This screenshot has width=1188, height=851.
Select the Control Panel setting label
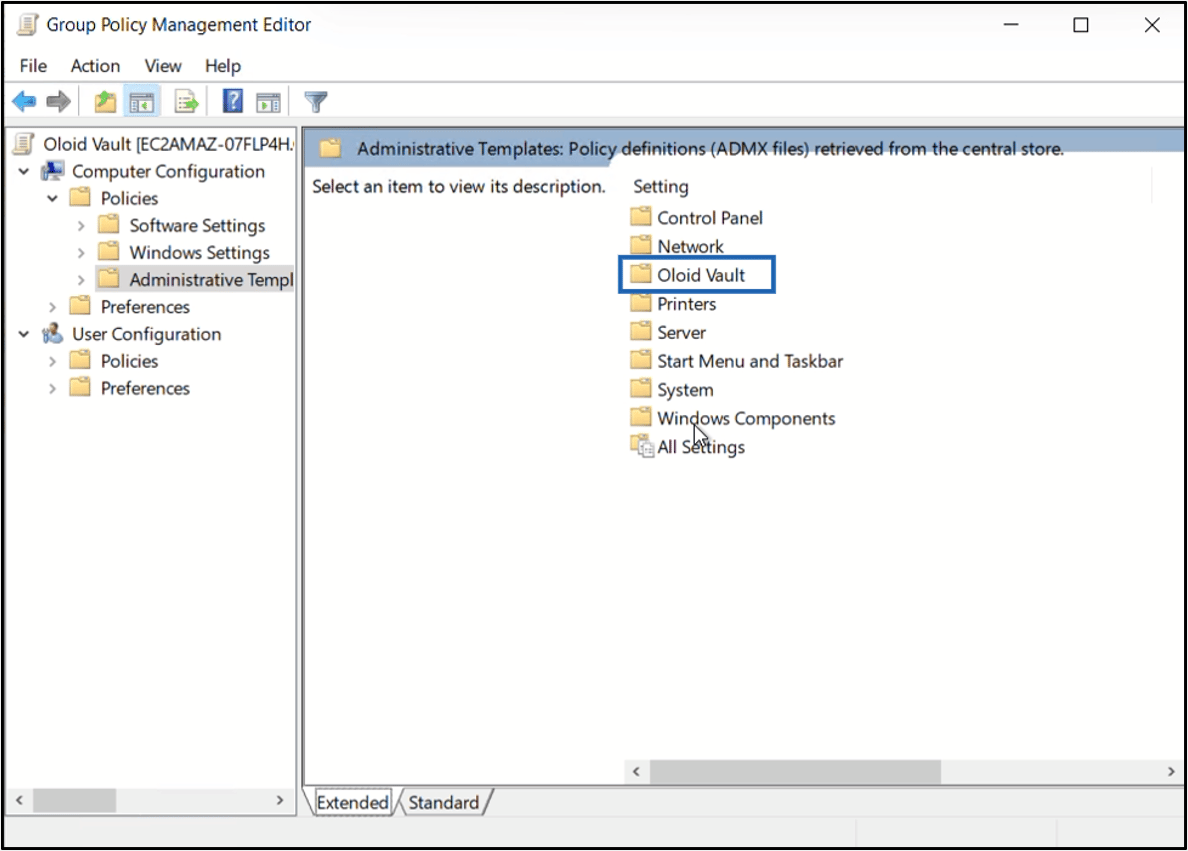[710, 217]
